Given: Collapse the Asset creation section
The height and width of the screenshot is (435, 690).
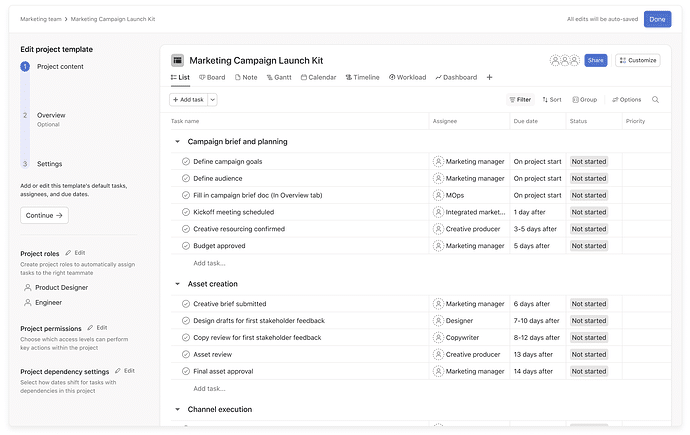Looking at the screenshot, I should click(177, 284).
